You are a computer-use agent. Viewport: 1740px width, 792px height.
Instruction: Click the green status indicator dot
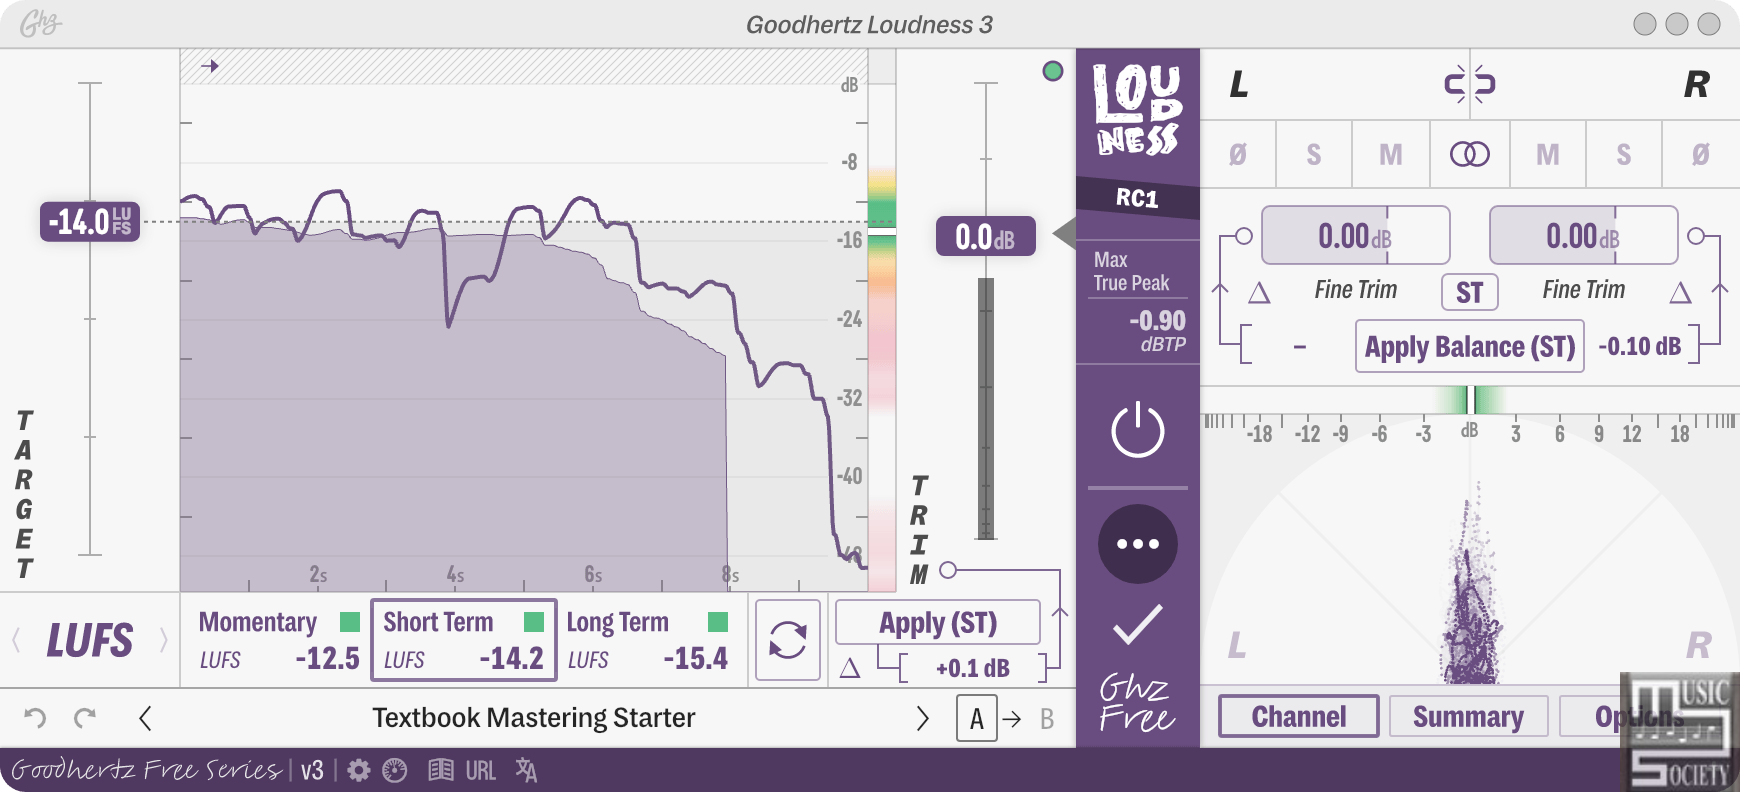[x=1052, y=71]
